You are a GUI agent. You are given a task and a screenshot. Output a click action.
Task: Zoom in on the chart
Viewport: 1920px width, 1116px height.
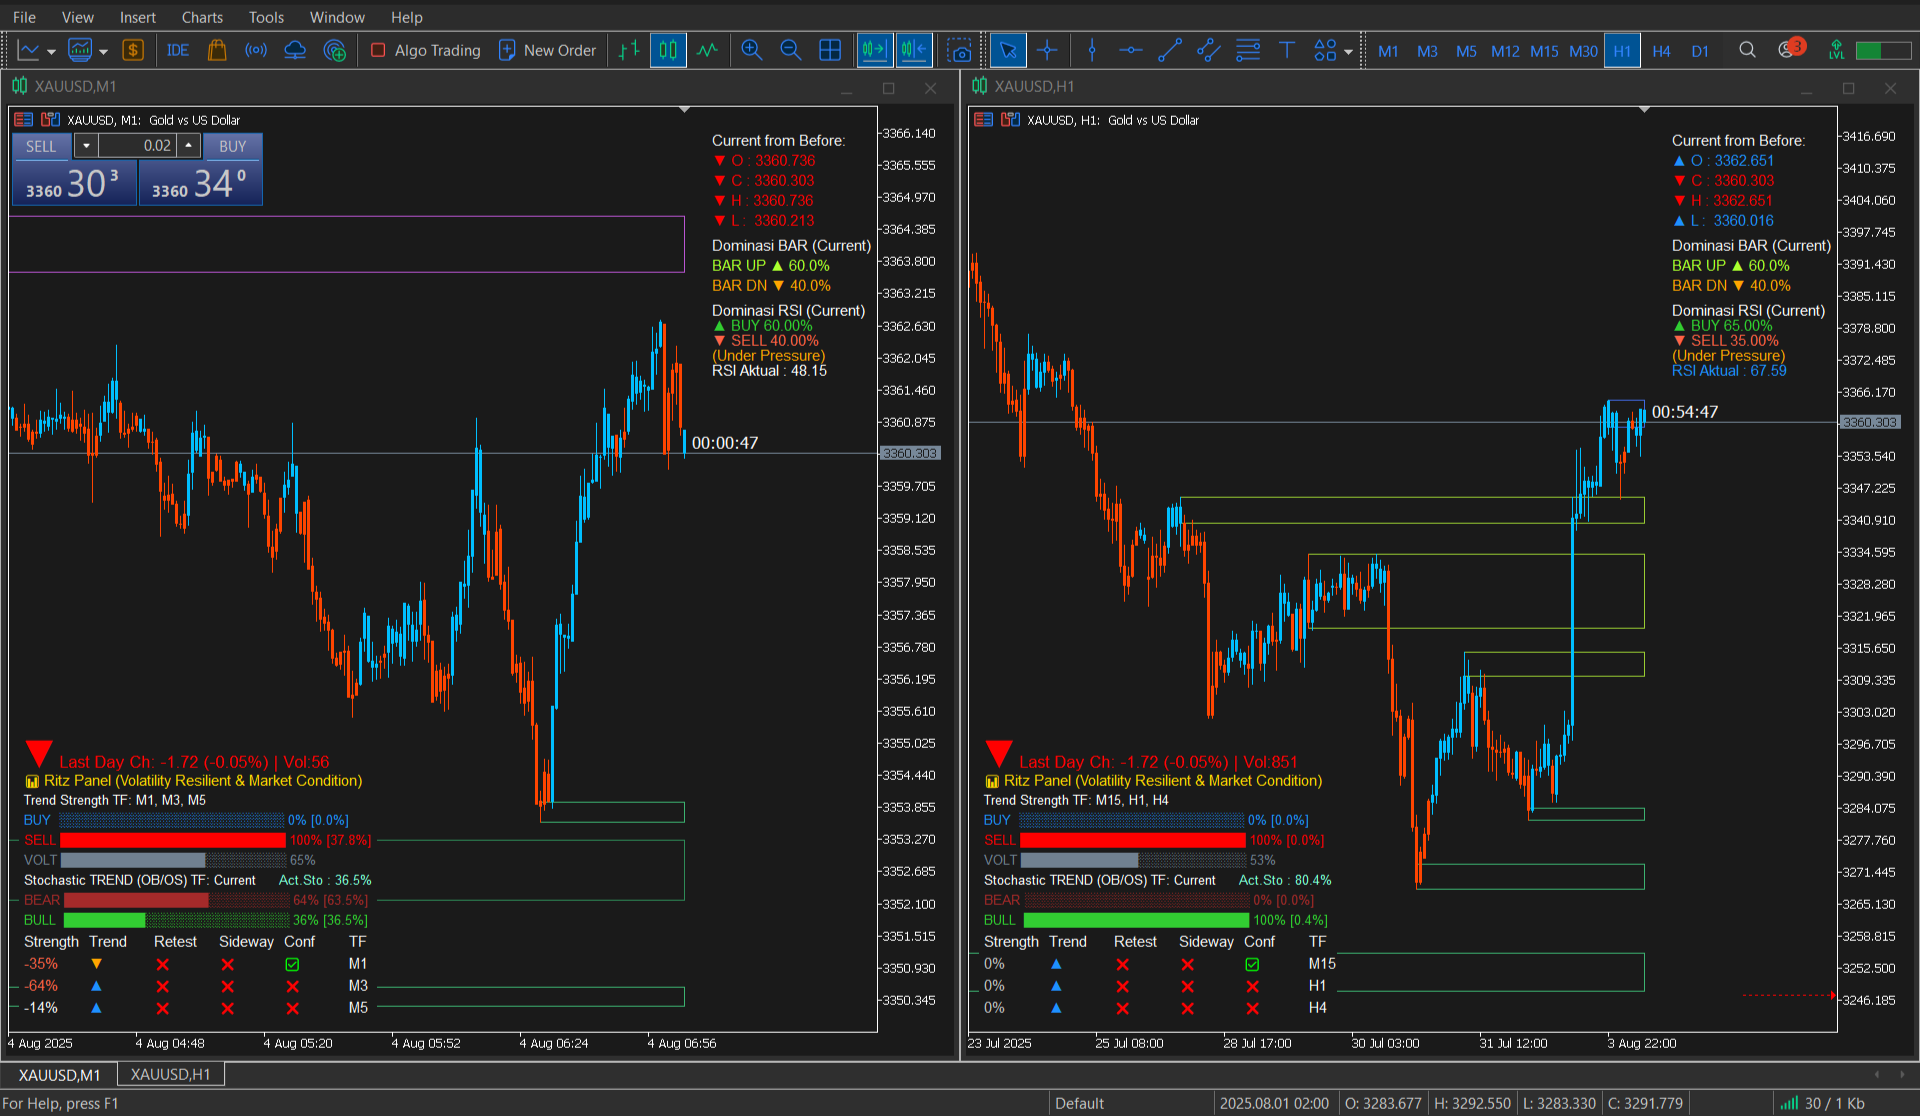pyautogui.click(x=752, y=50)
